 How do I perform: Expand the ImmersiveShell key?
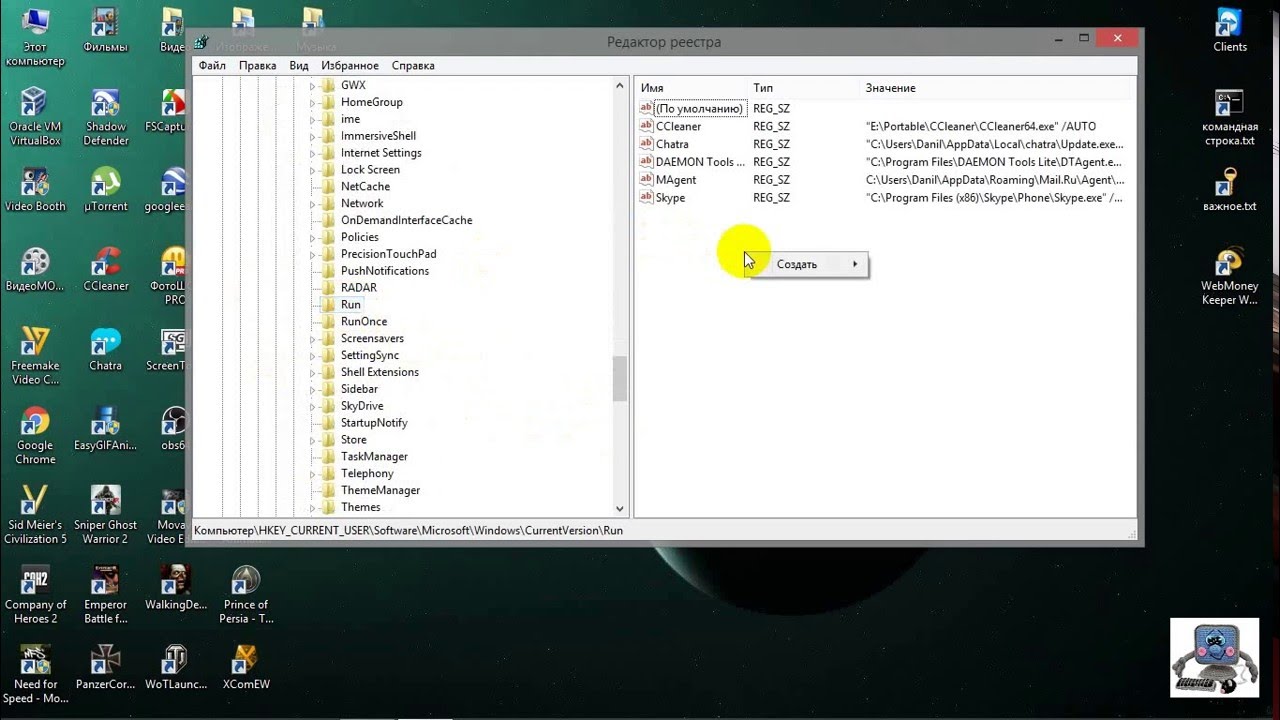[312, 136]
